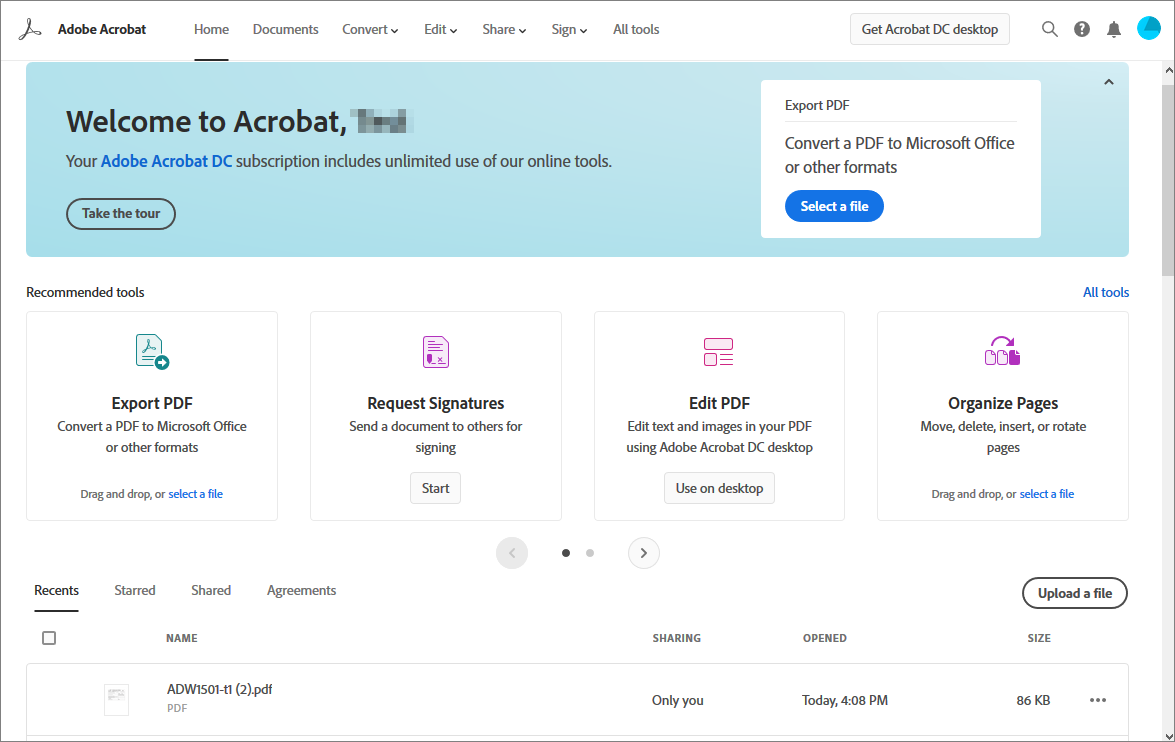Collapse the Welcome banner with the chevron
The image size is (1175, 742).
coord(1108,82)
